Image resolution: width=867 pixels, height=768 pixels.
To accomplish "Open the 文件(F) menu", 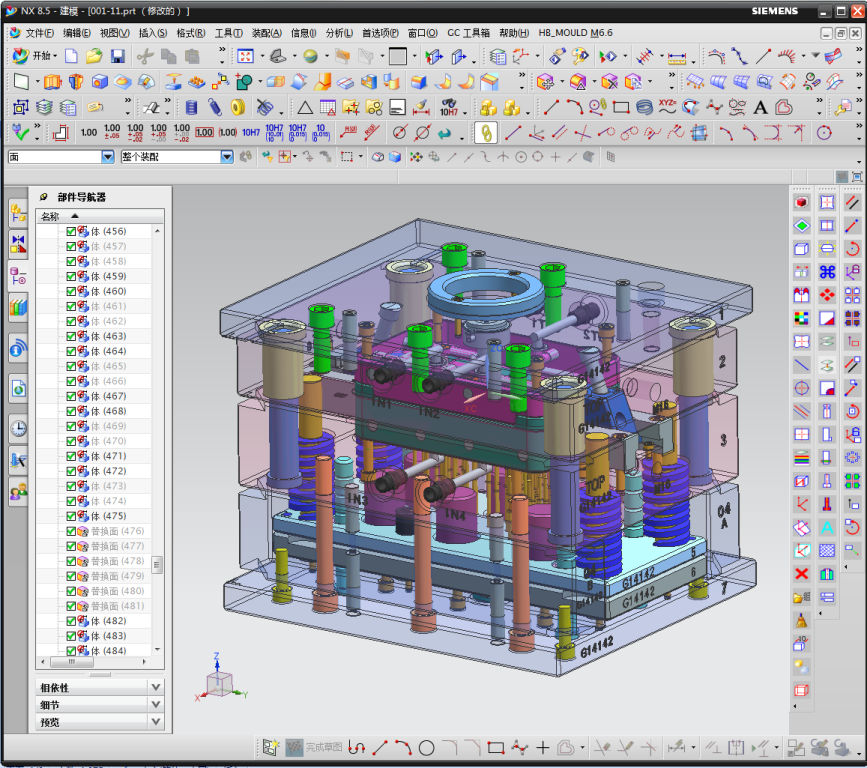I will point(39,33).
